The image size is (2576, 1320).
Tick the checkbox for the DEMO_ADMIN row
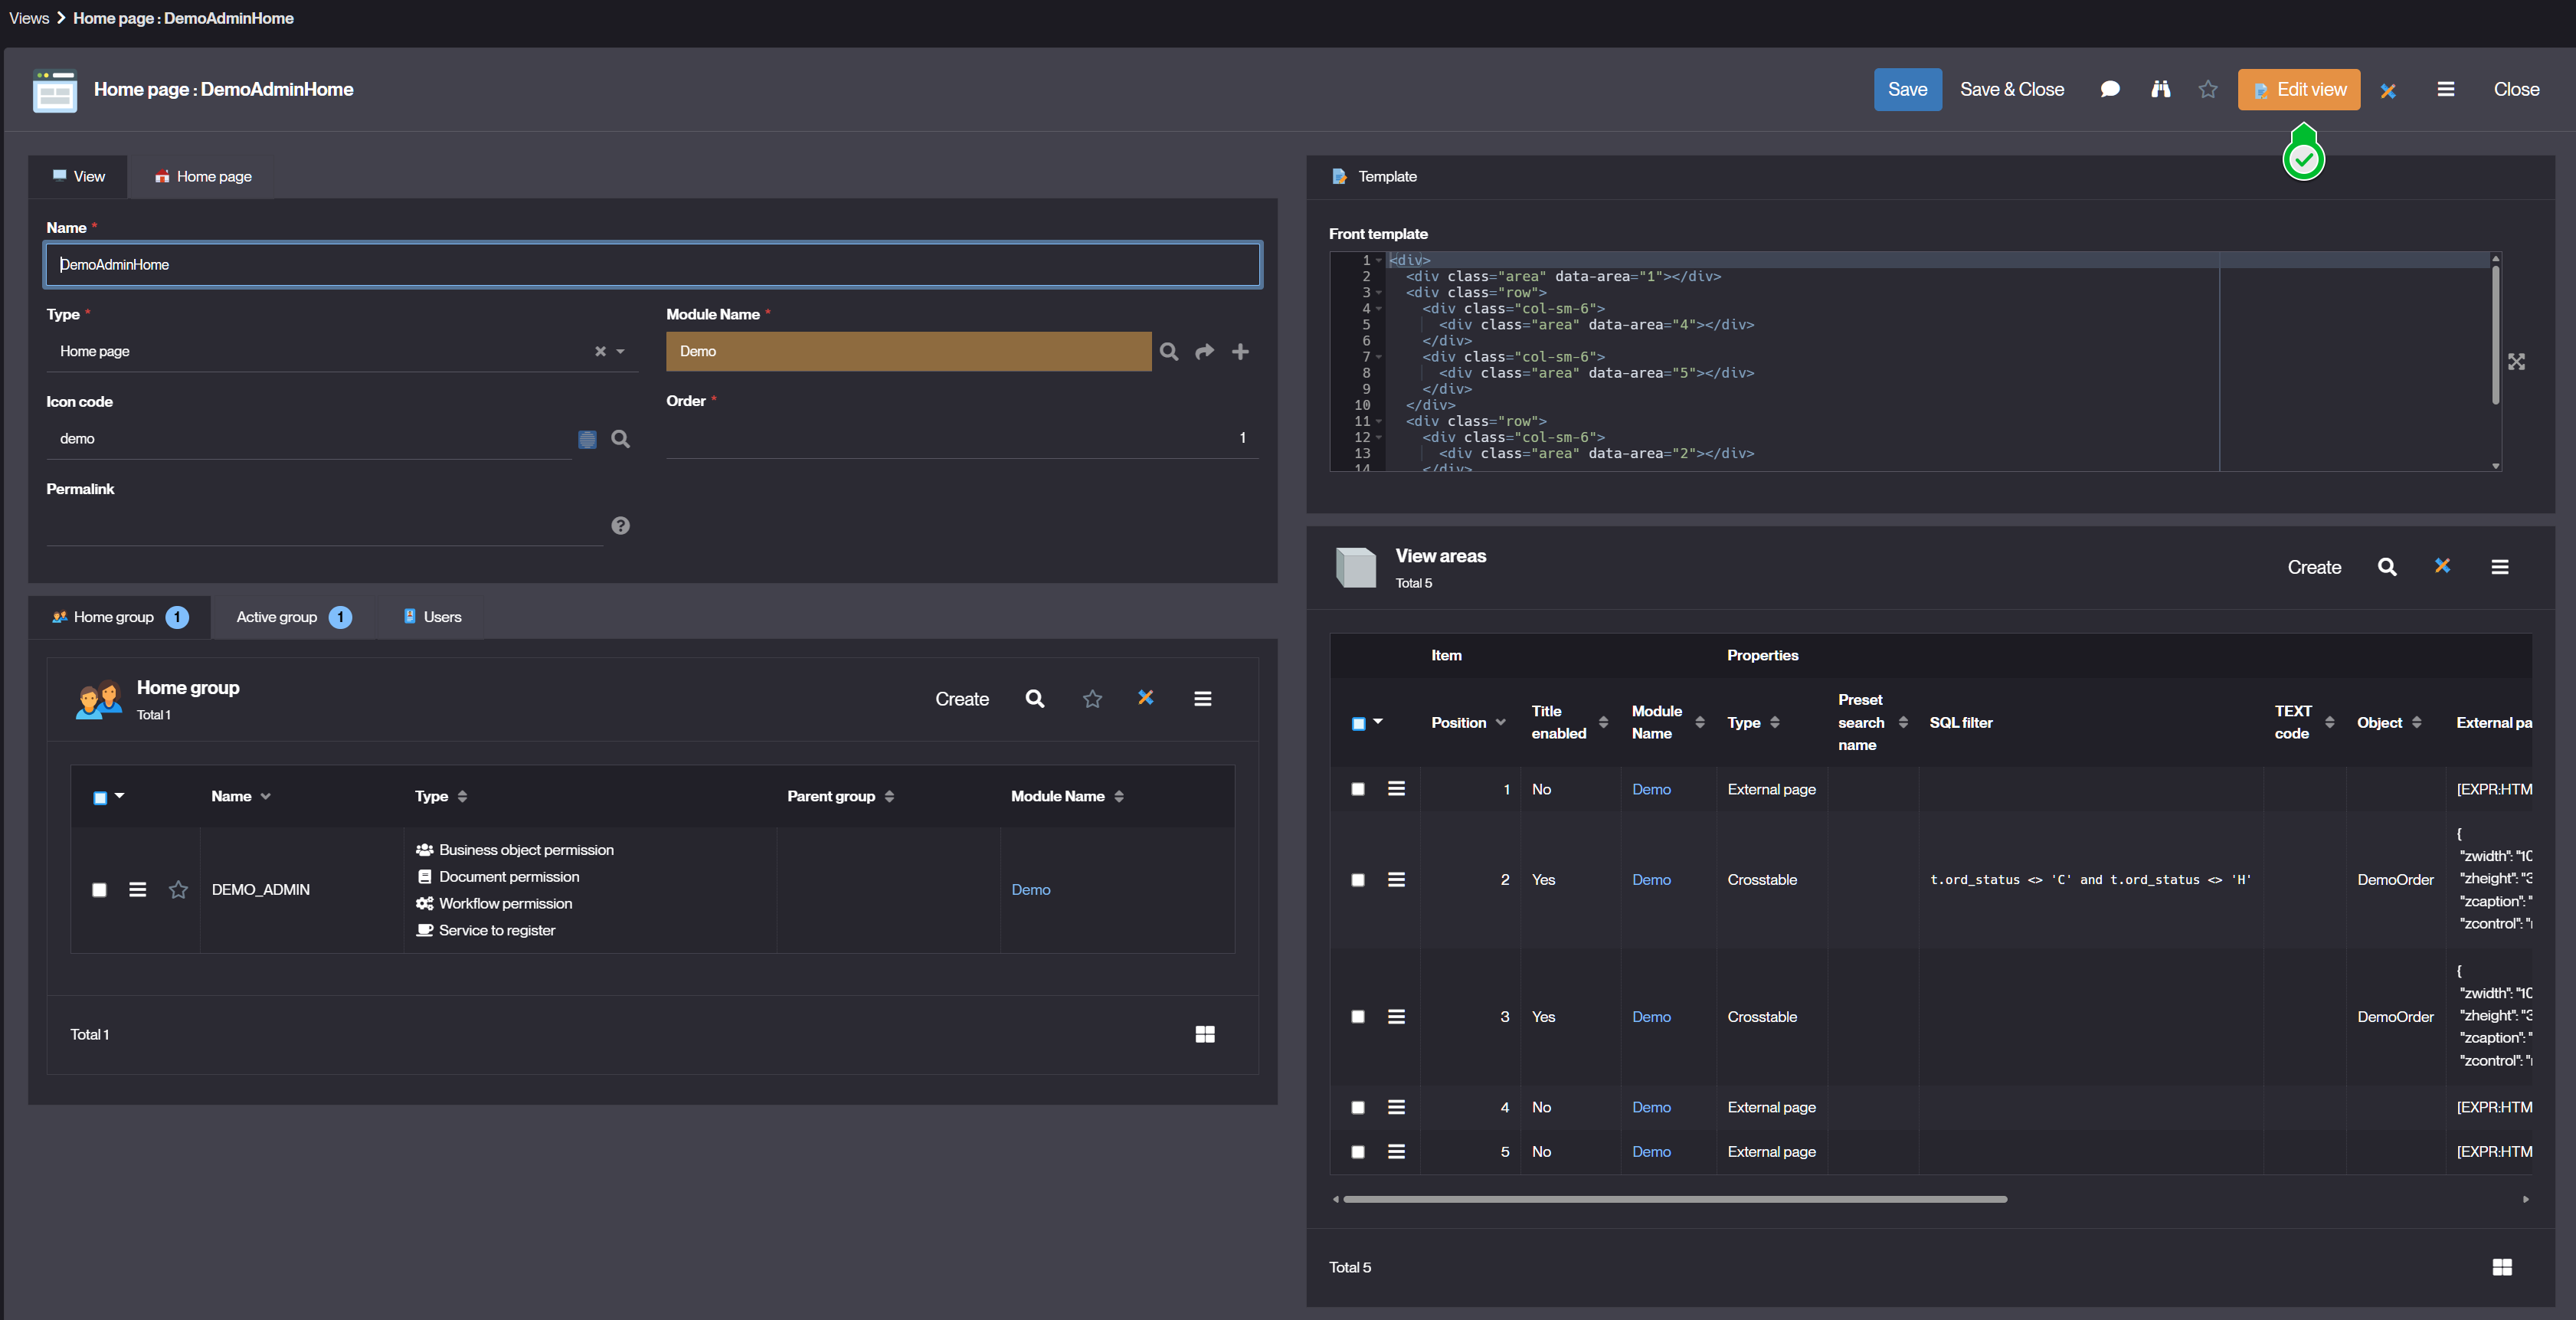click(99, 890)
